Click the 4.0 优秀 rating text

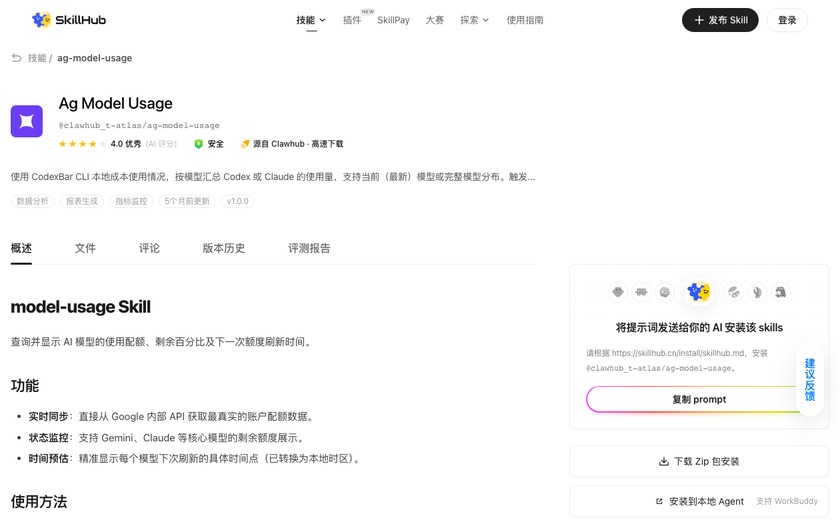126,144
